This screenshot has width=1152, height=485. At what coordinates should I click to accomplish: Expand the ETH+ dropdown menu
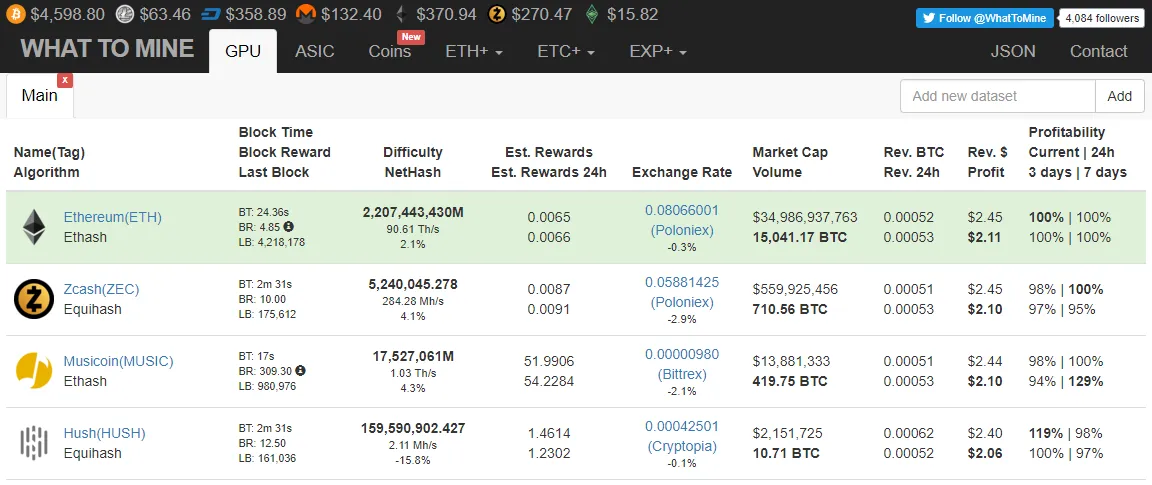(474, 51)
